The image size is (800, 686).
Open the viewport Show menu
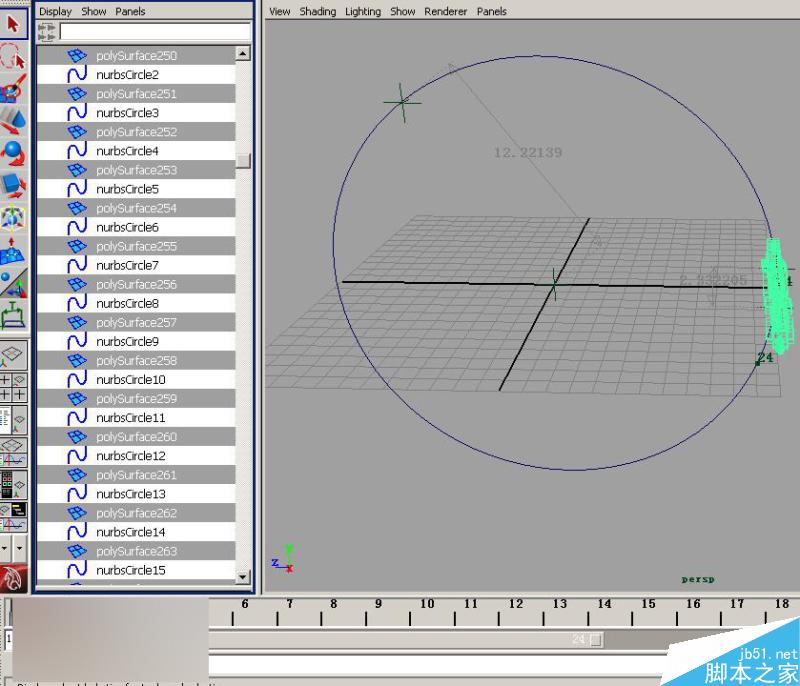pyautogui.click(x=403, y=11)
